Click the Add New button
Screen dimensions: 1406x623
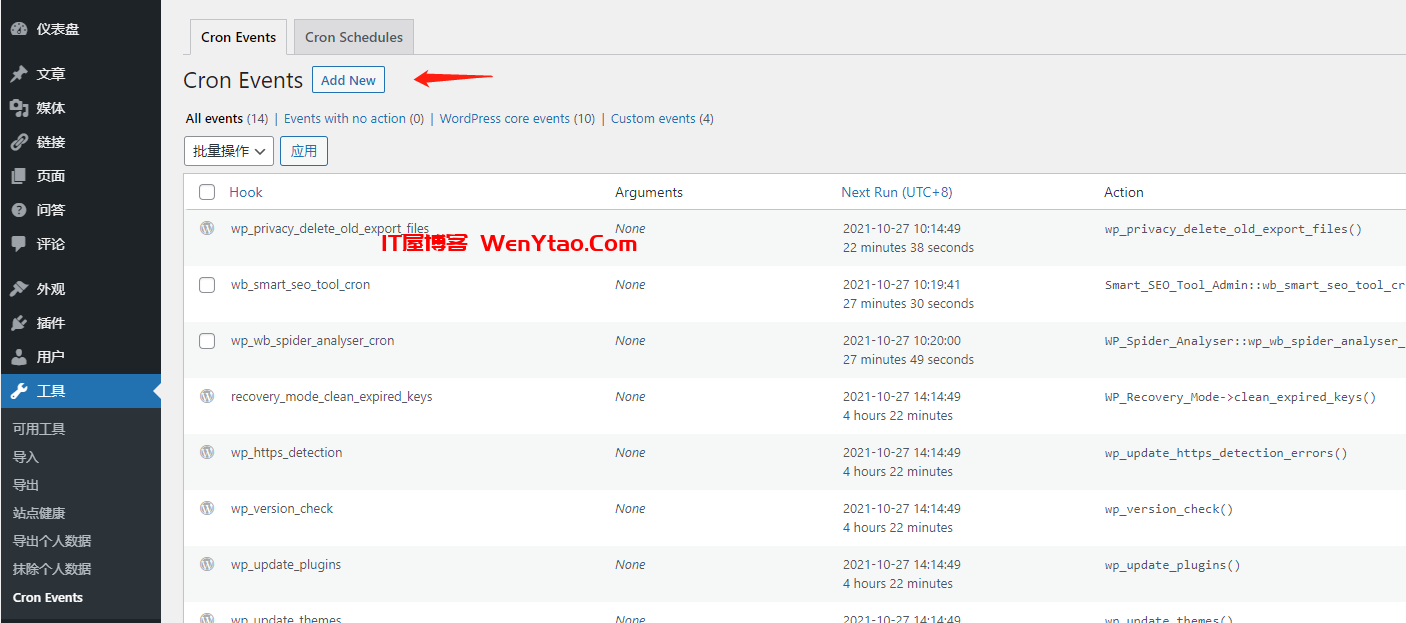(x=348, y=80)
